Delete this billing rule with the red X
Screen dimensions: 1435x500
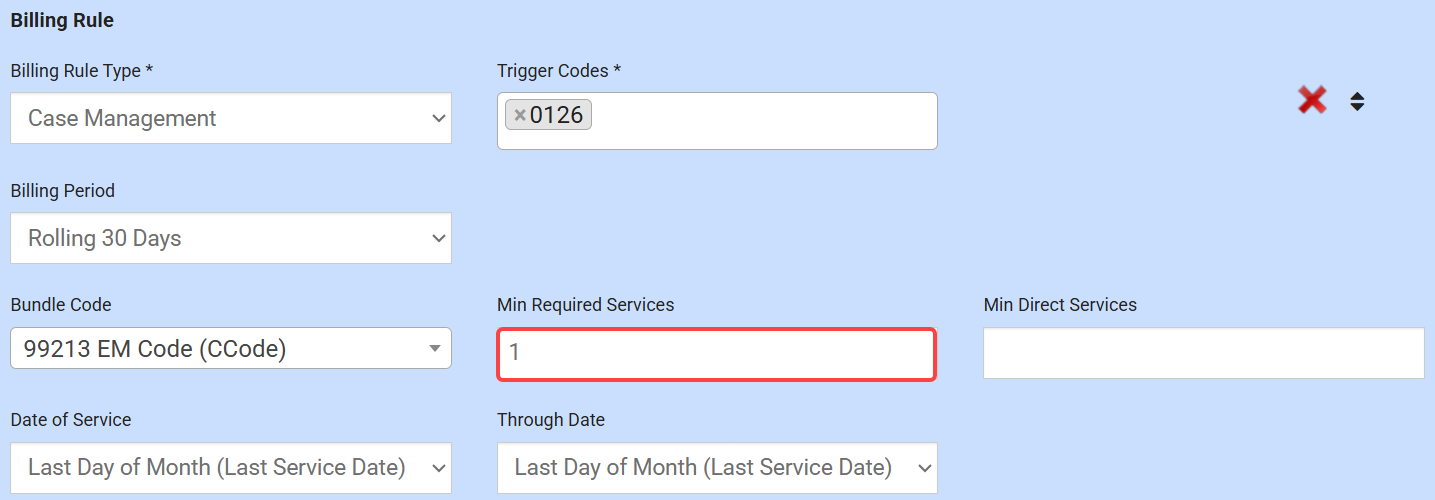click(x=1312, y=100)
